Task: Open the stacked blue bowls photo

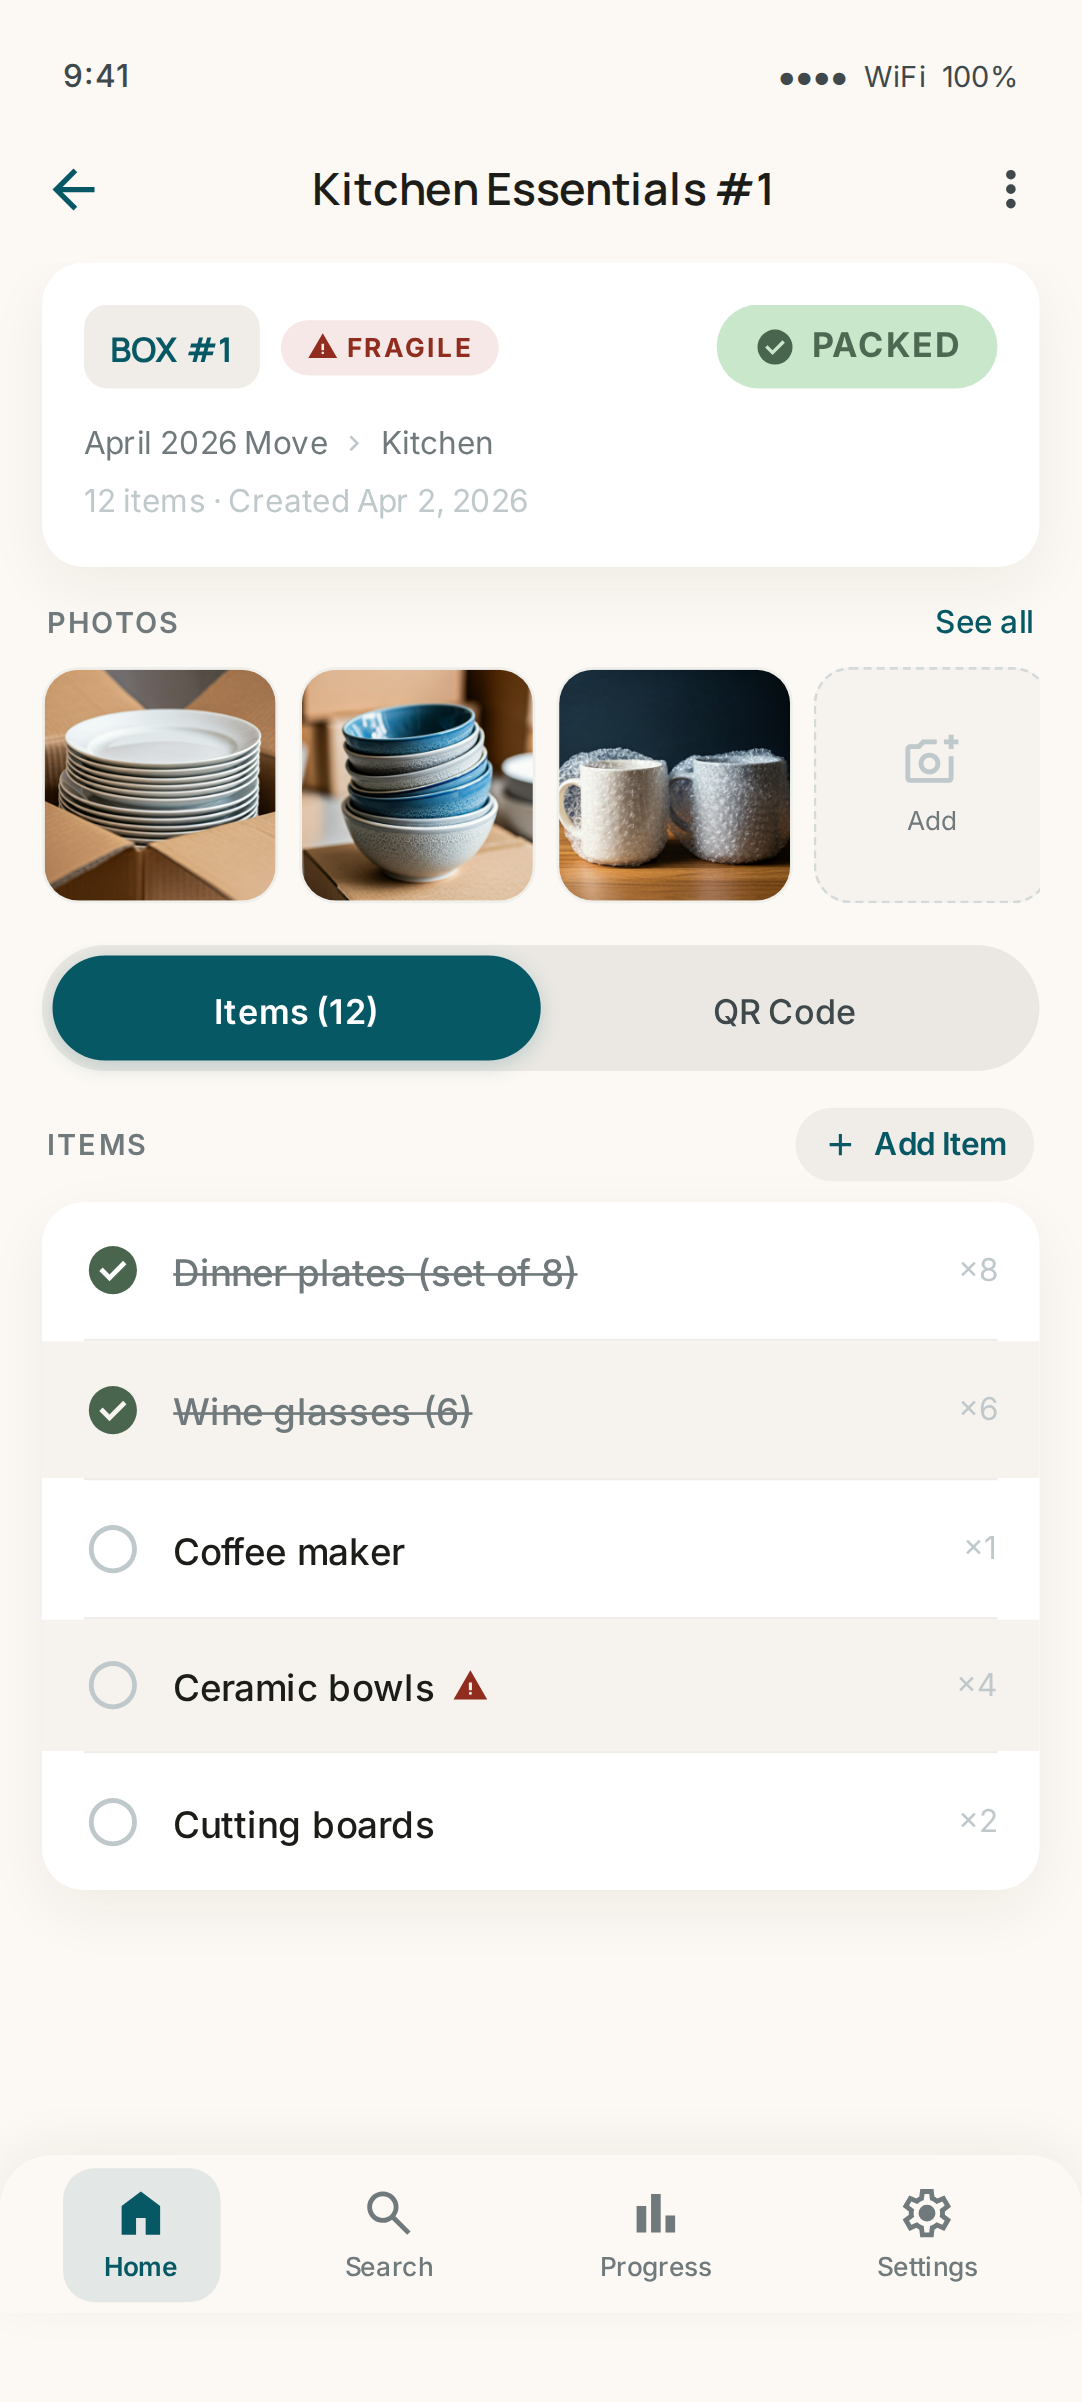Action: 417,785
